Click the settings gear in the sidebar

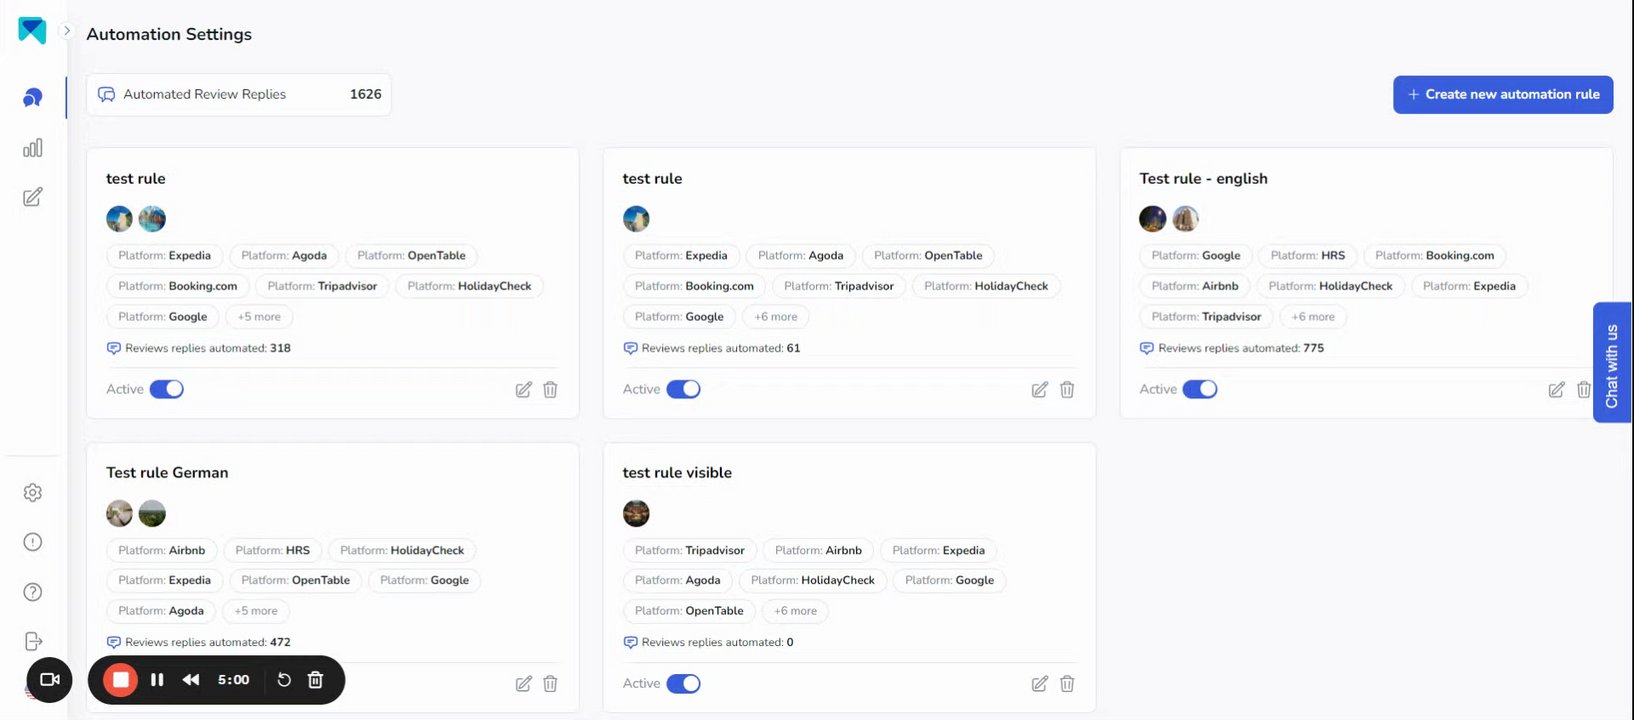(x=33, y=493)
